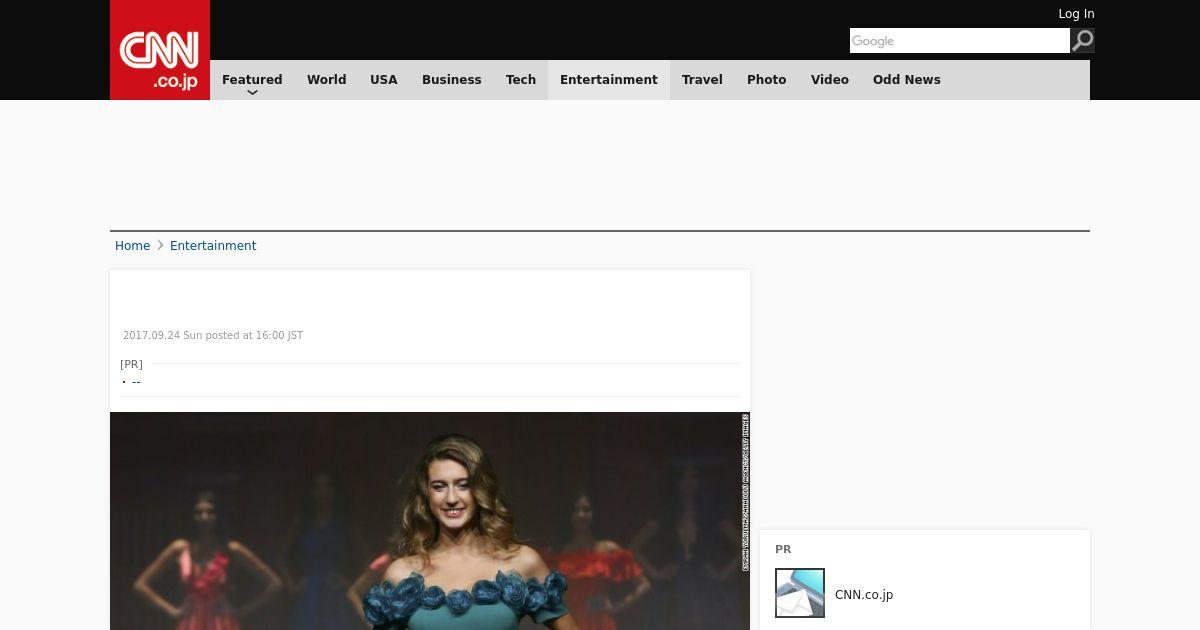Image resolution: width=1200 pixels, height=630 pixels.
Task: Expand the Featured dropdown chevron
Action: 252,92
